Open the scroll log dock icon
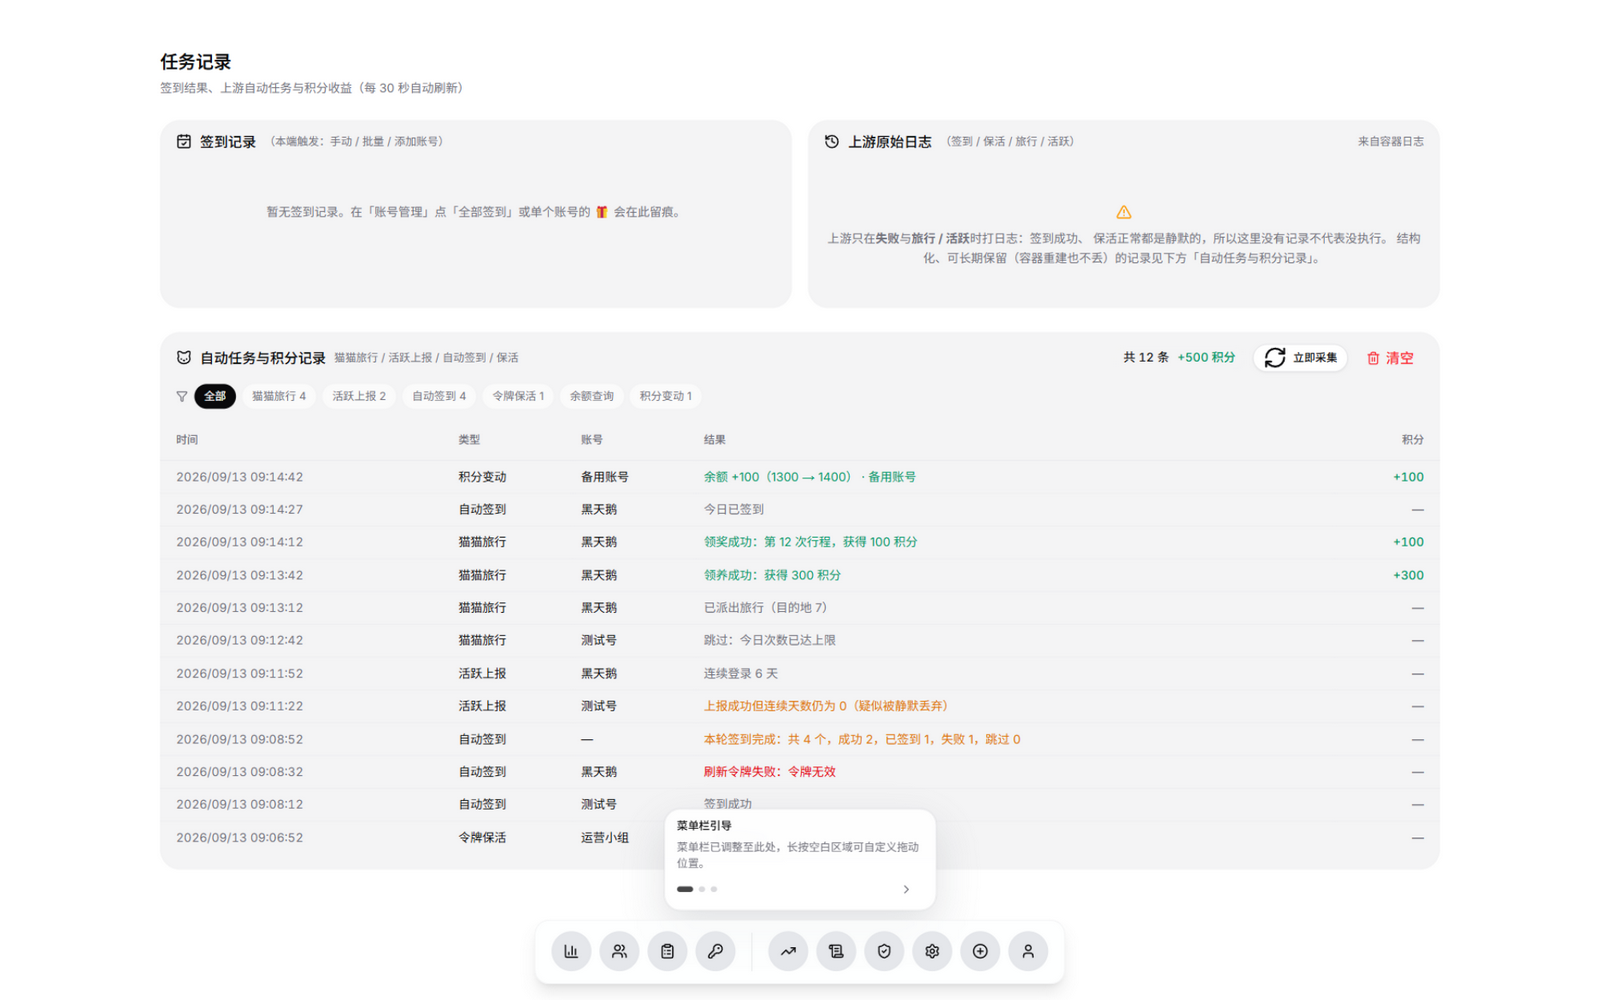Screen dimensions: 1600x1000 pos(836,951)
